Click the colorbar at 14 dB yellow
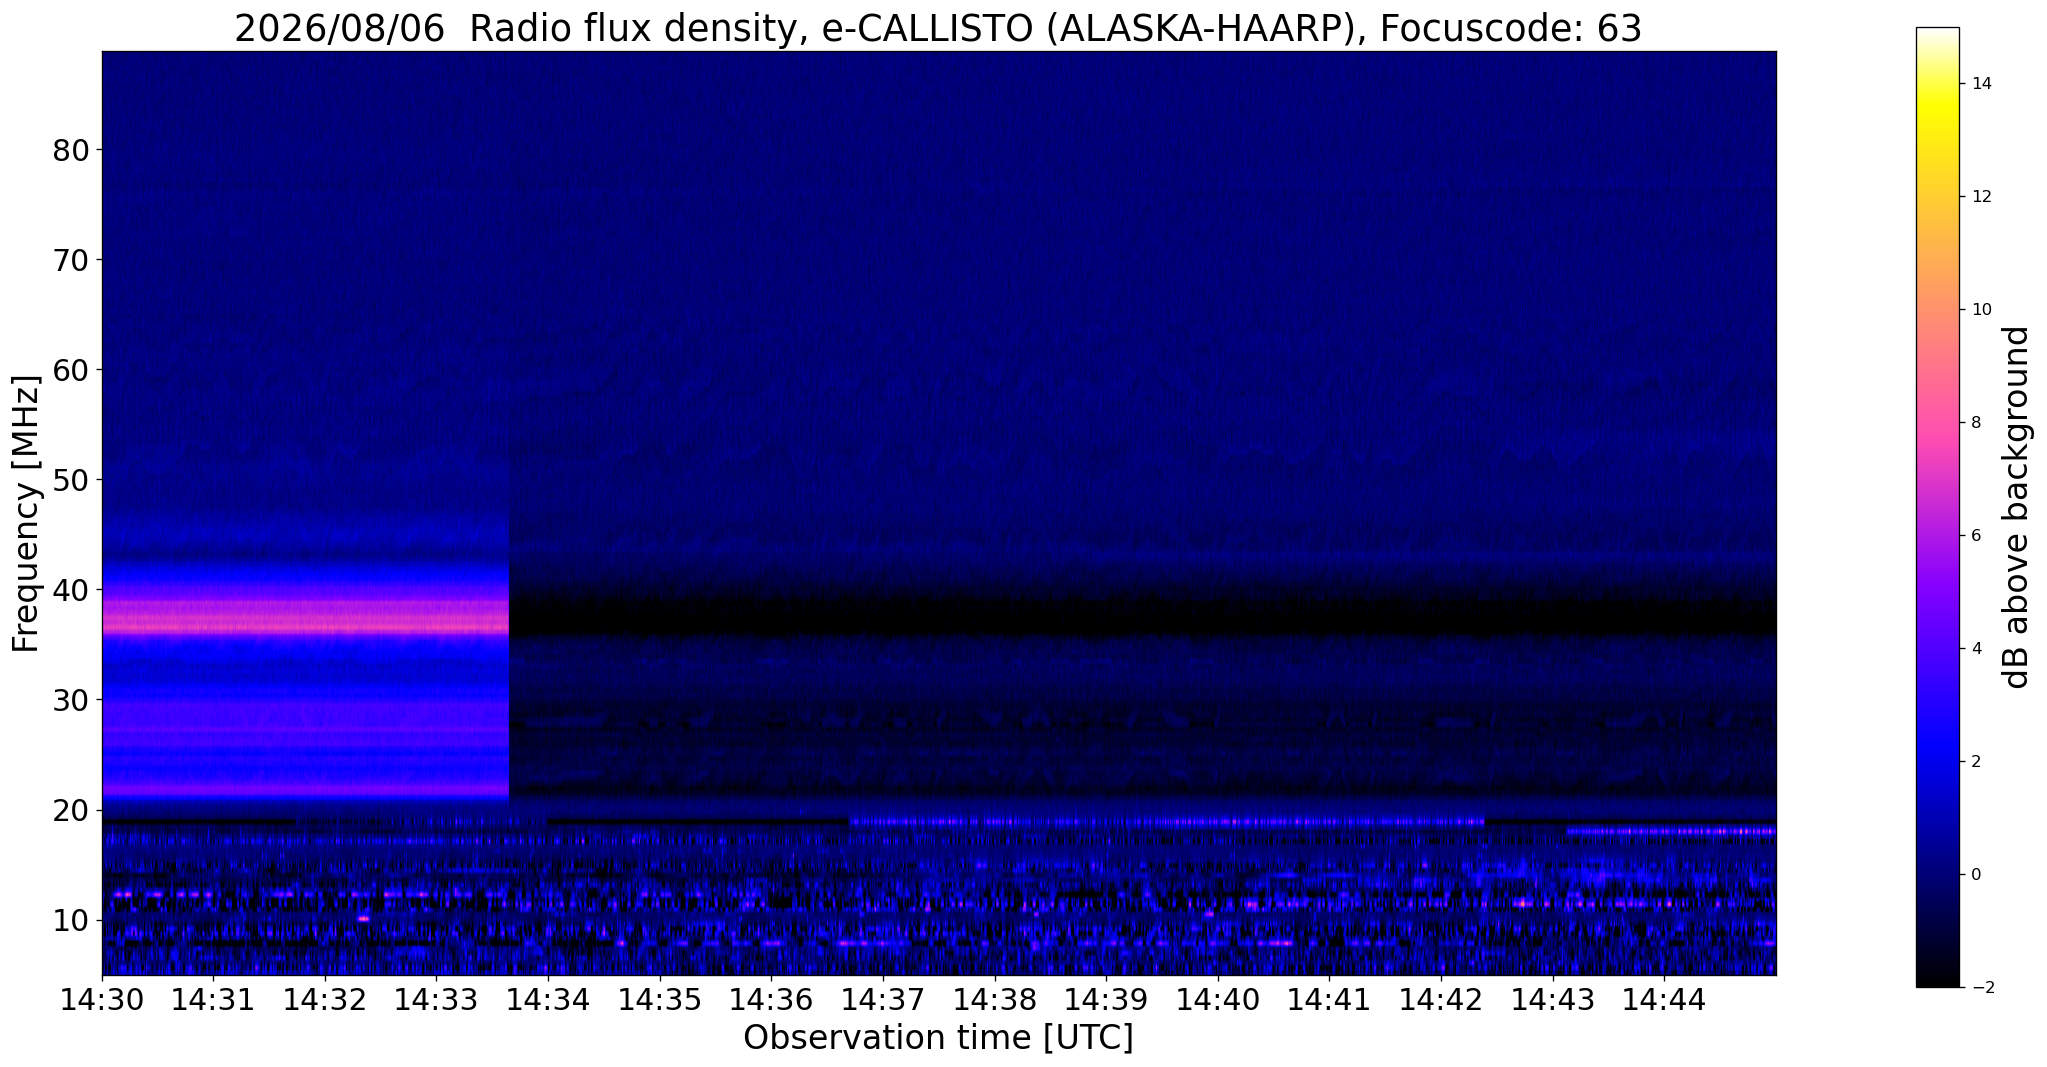This screenshot has width=2047, height=1067. [x=1937, y=83]
